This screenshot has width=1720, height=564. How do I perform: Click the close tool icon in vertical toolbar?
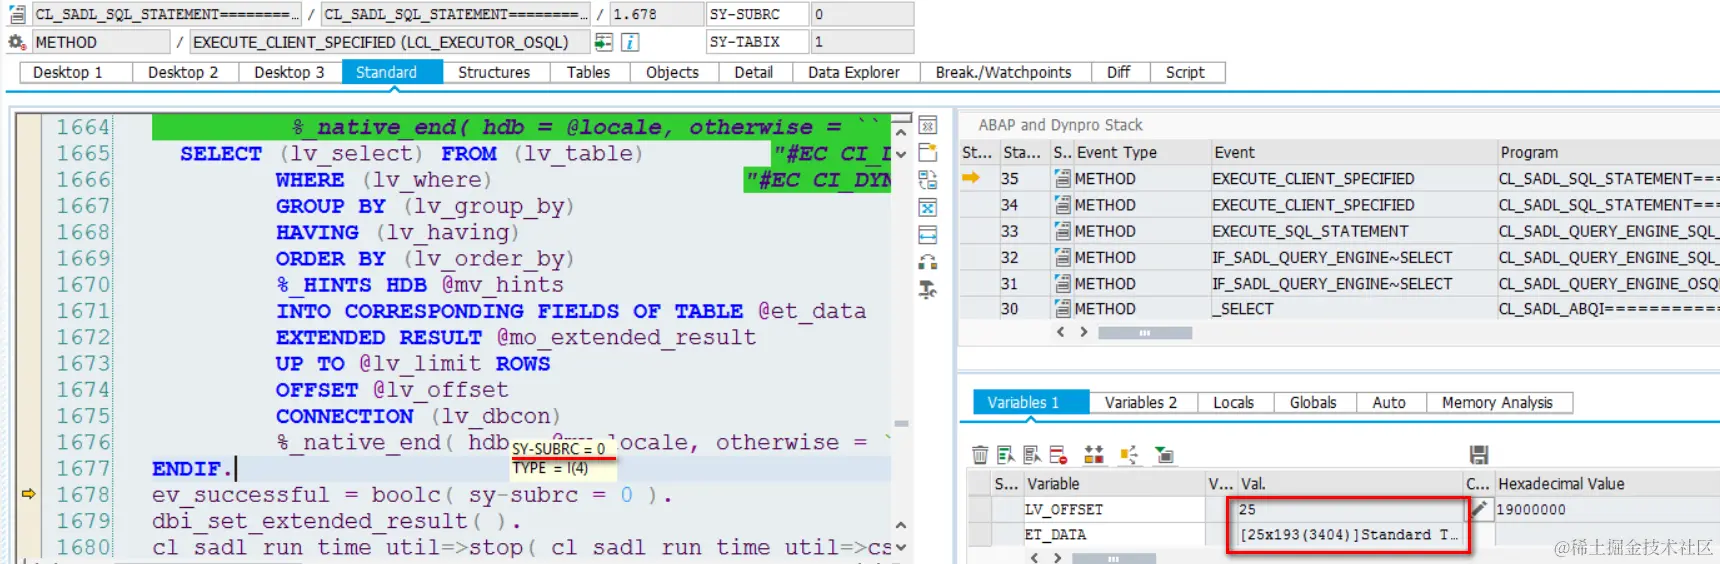[x=928, y=126]
